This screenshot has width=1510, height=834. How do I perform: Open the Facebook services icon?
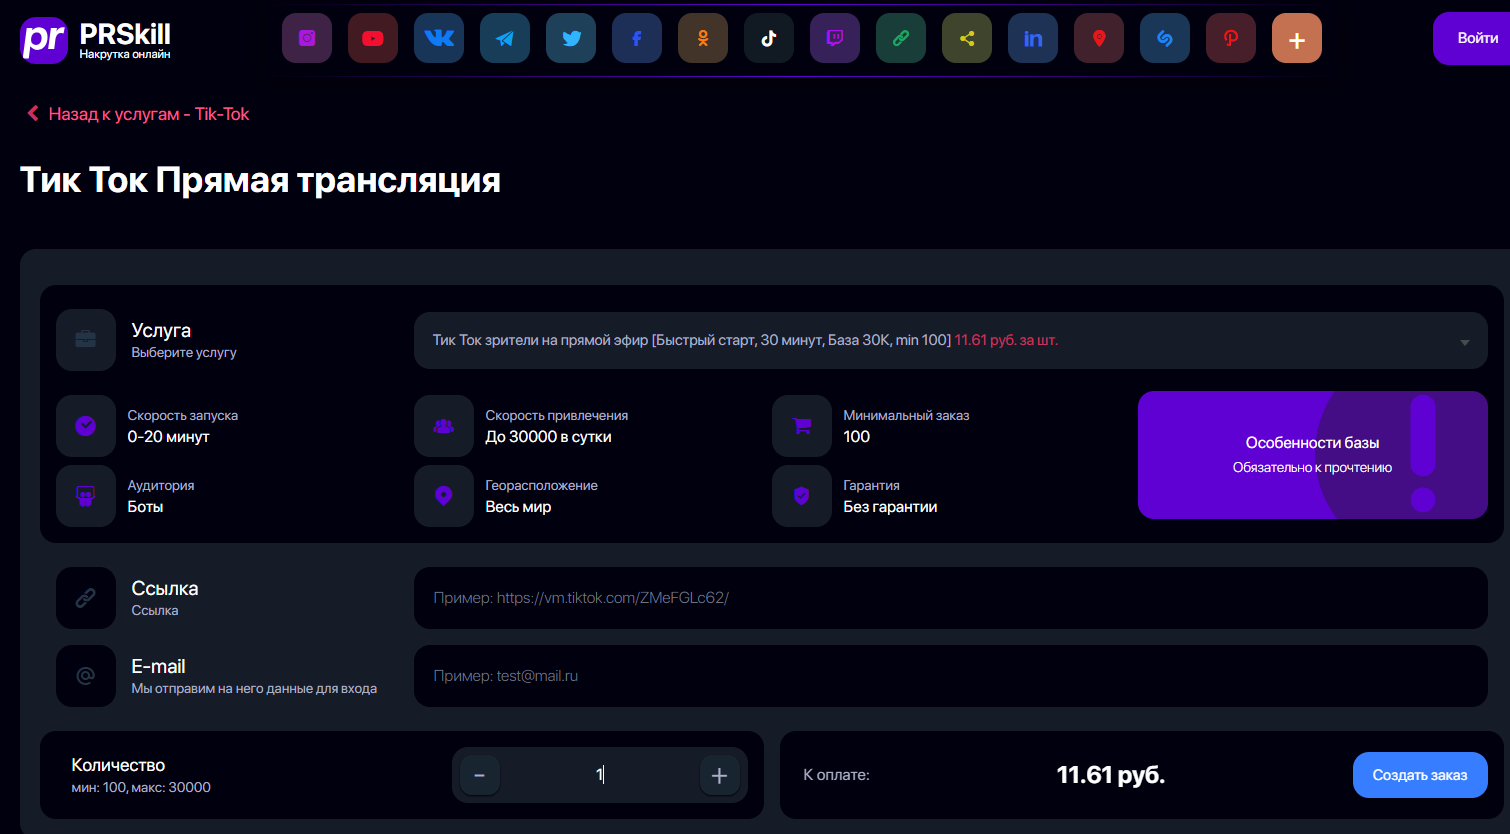coord(637,38)
